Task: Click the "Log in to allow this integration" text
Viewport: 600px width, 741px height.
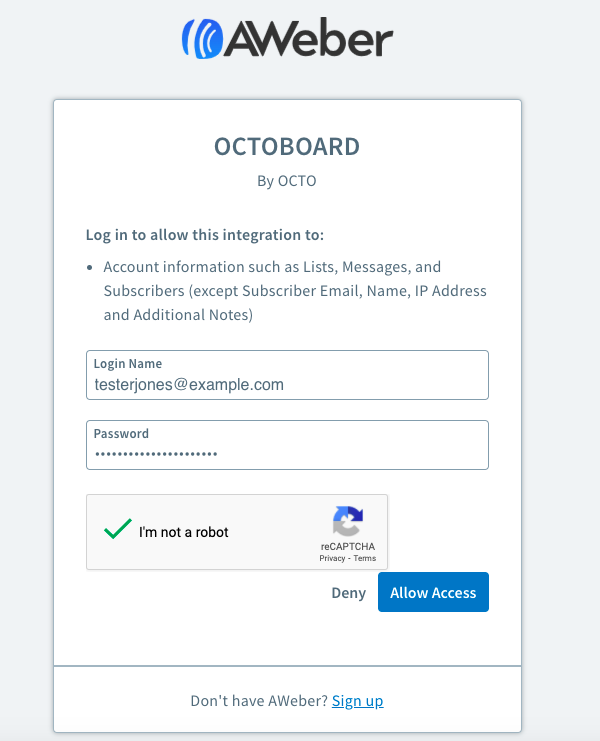Action: point(205,235)
